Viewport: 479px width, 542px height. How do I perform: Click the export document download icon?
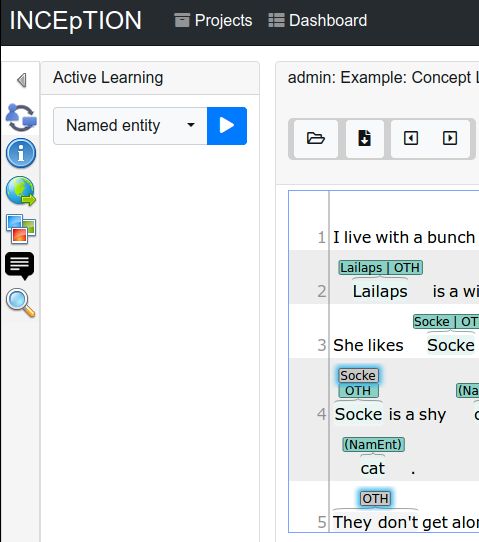(x=365, y=139)
